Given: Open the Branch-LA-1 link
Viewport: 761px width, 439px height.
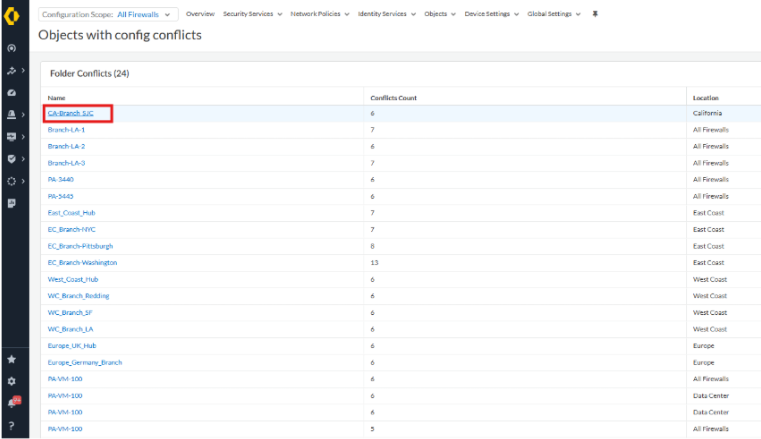Looking at the screenshot, I should [66, 130].
